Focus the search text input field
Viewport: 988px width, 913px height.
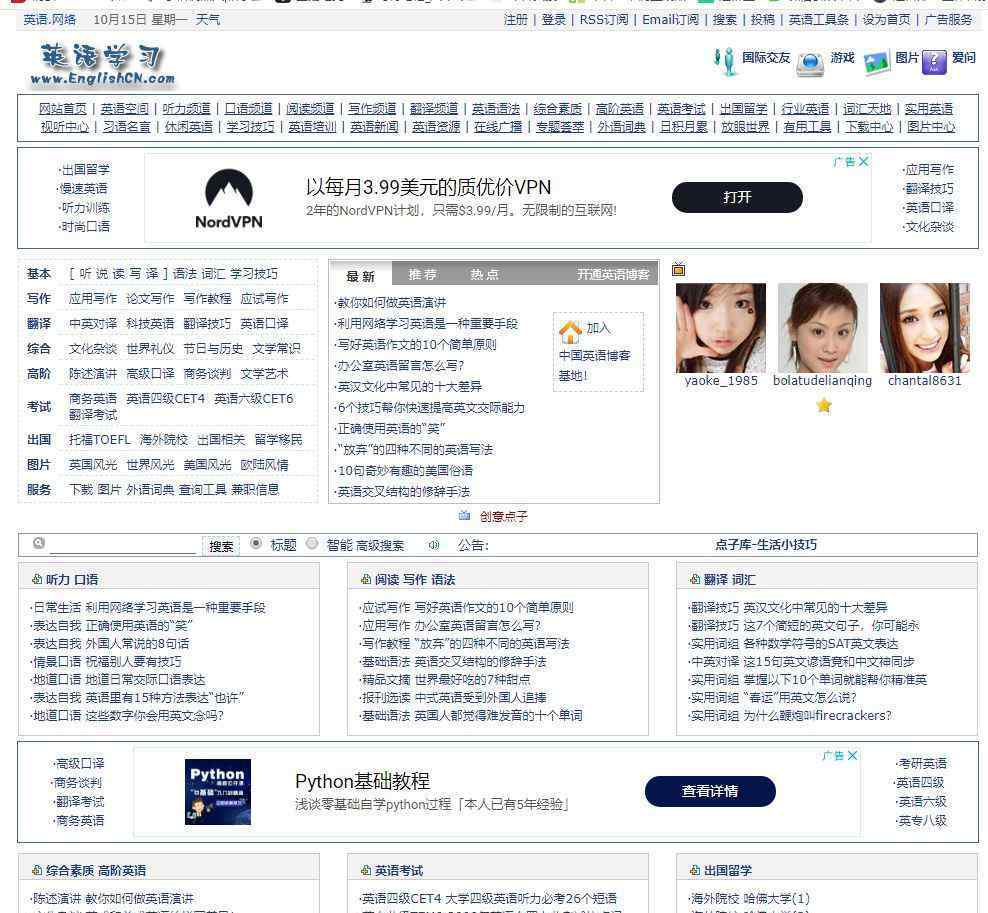[x=123, y=545]
